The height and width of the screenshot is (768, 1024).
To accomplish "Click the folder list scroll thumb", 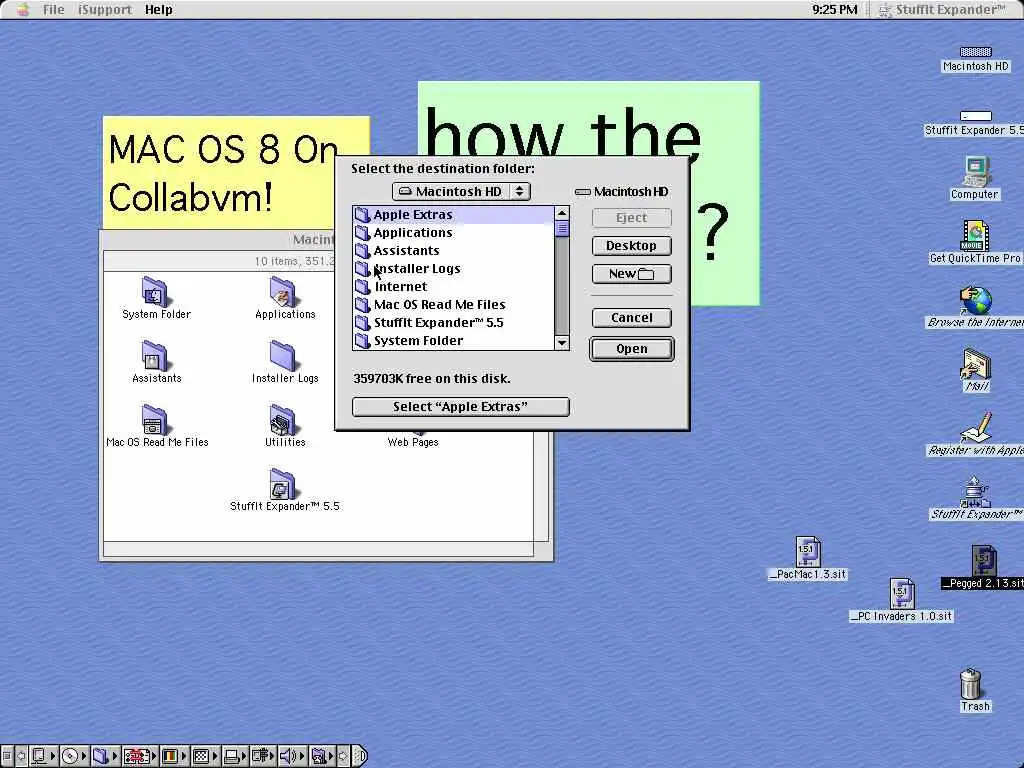I will click(562, 229).
